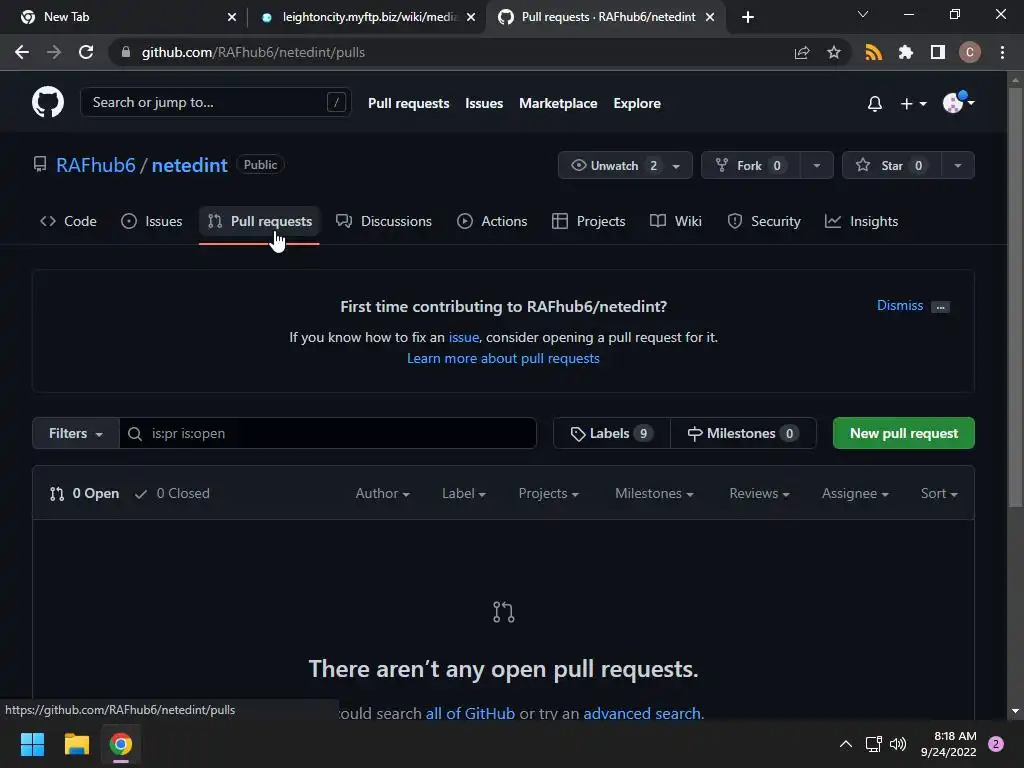The image size is (1024, 768).
Task: Open the notifications bell
Action: pyautogui.click(x=874, y=103)
